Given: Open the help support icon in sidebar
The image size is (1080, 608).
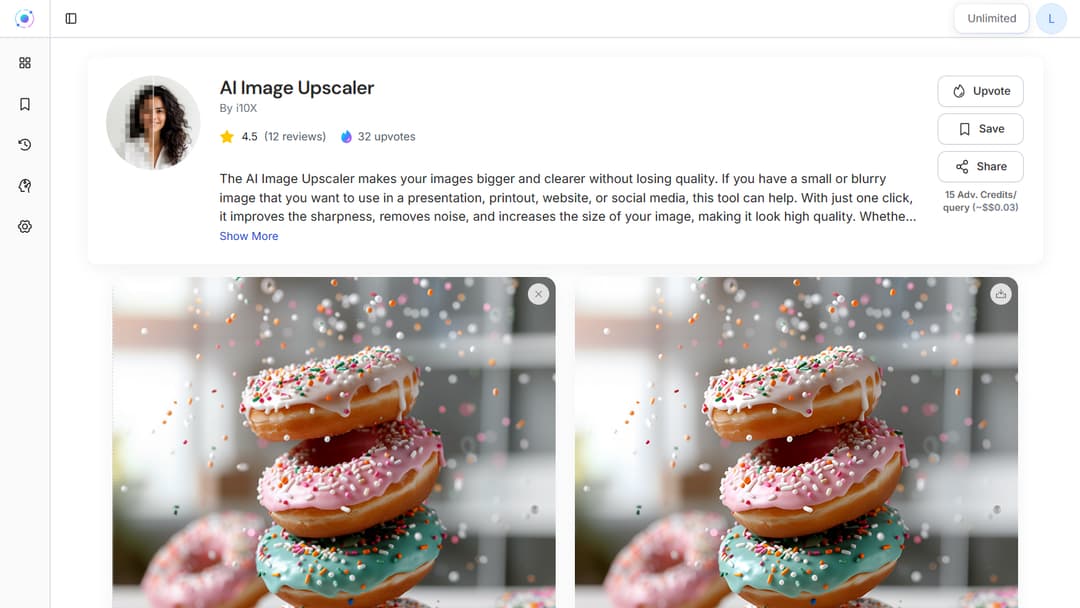Looking at the screenshot, I should tap(25, 185).
